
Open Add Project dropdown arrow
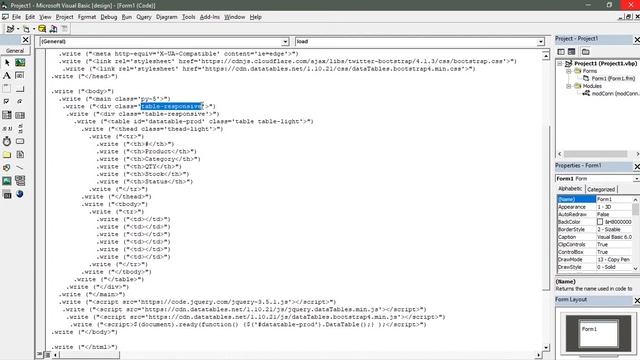[18, 29]
